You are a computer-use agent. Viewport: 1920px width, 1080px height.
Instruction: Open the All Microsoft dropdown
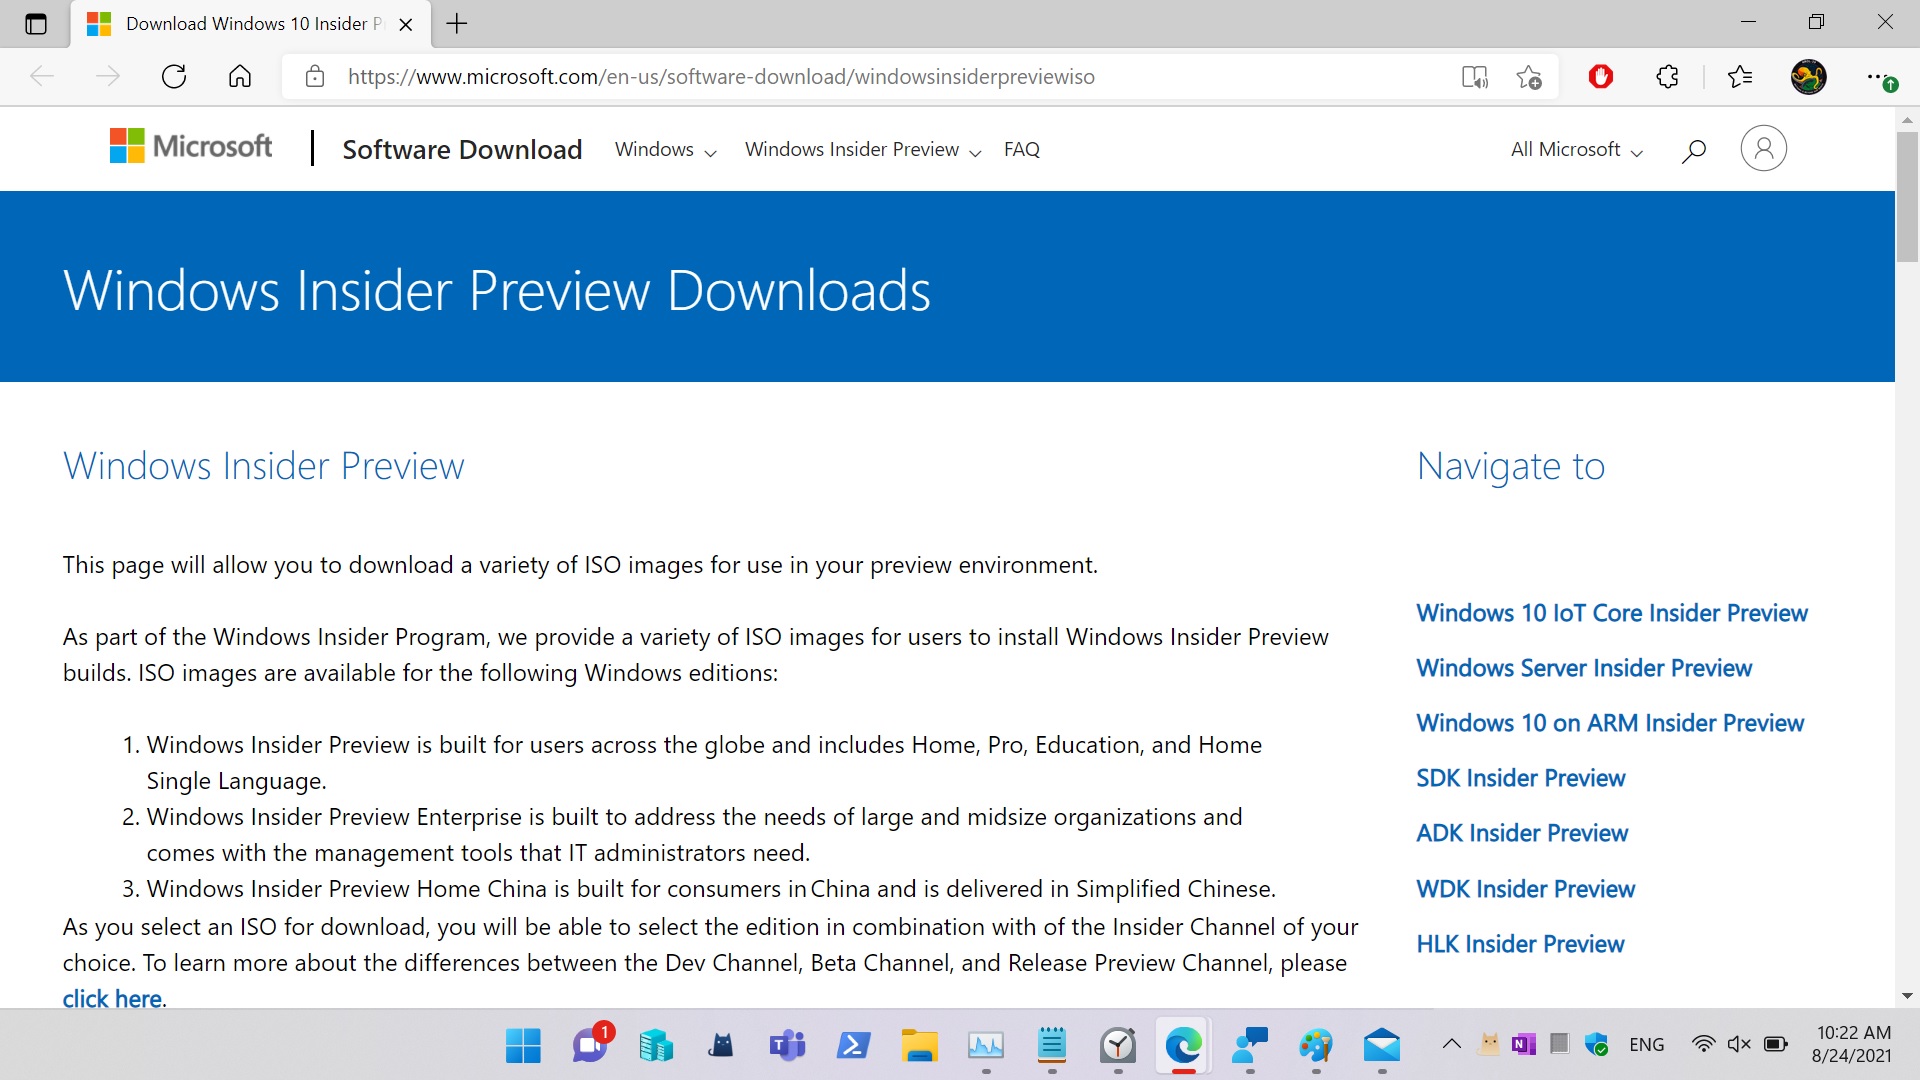coord(1575,149)
